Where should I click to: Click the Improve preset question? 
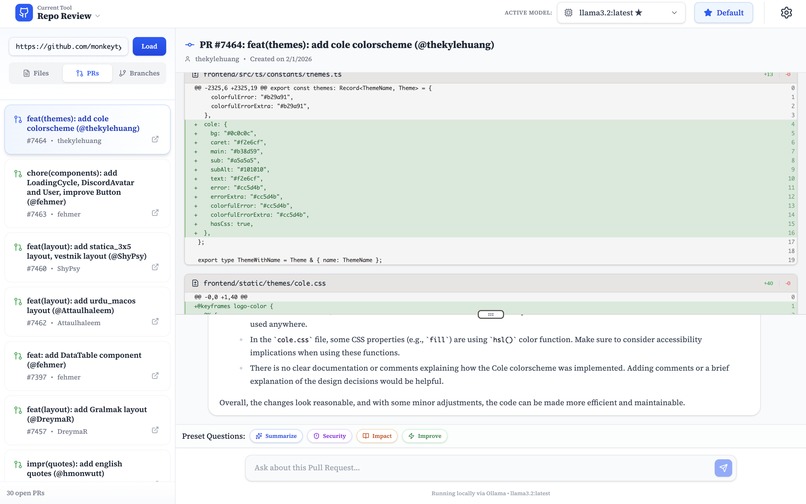point(425,436)
